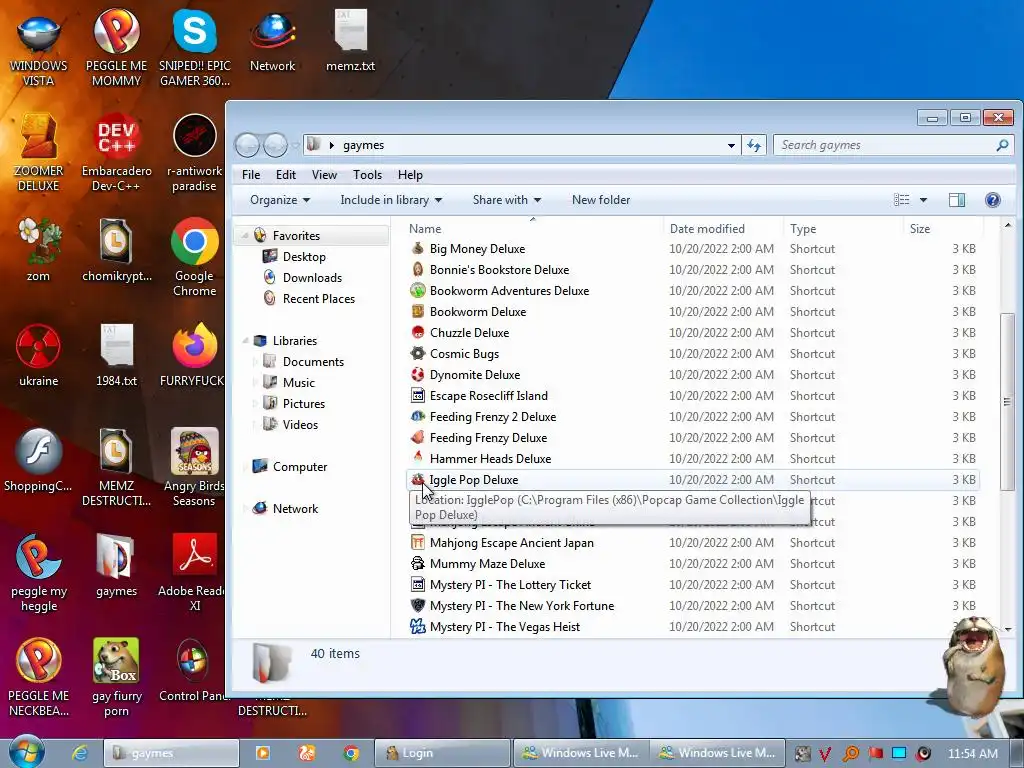Open the Tools menu
Screen dimensions: 1024x768
[367, 175]
